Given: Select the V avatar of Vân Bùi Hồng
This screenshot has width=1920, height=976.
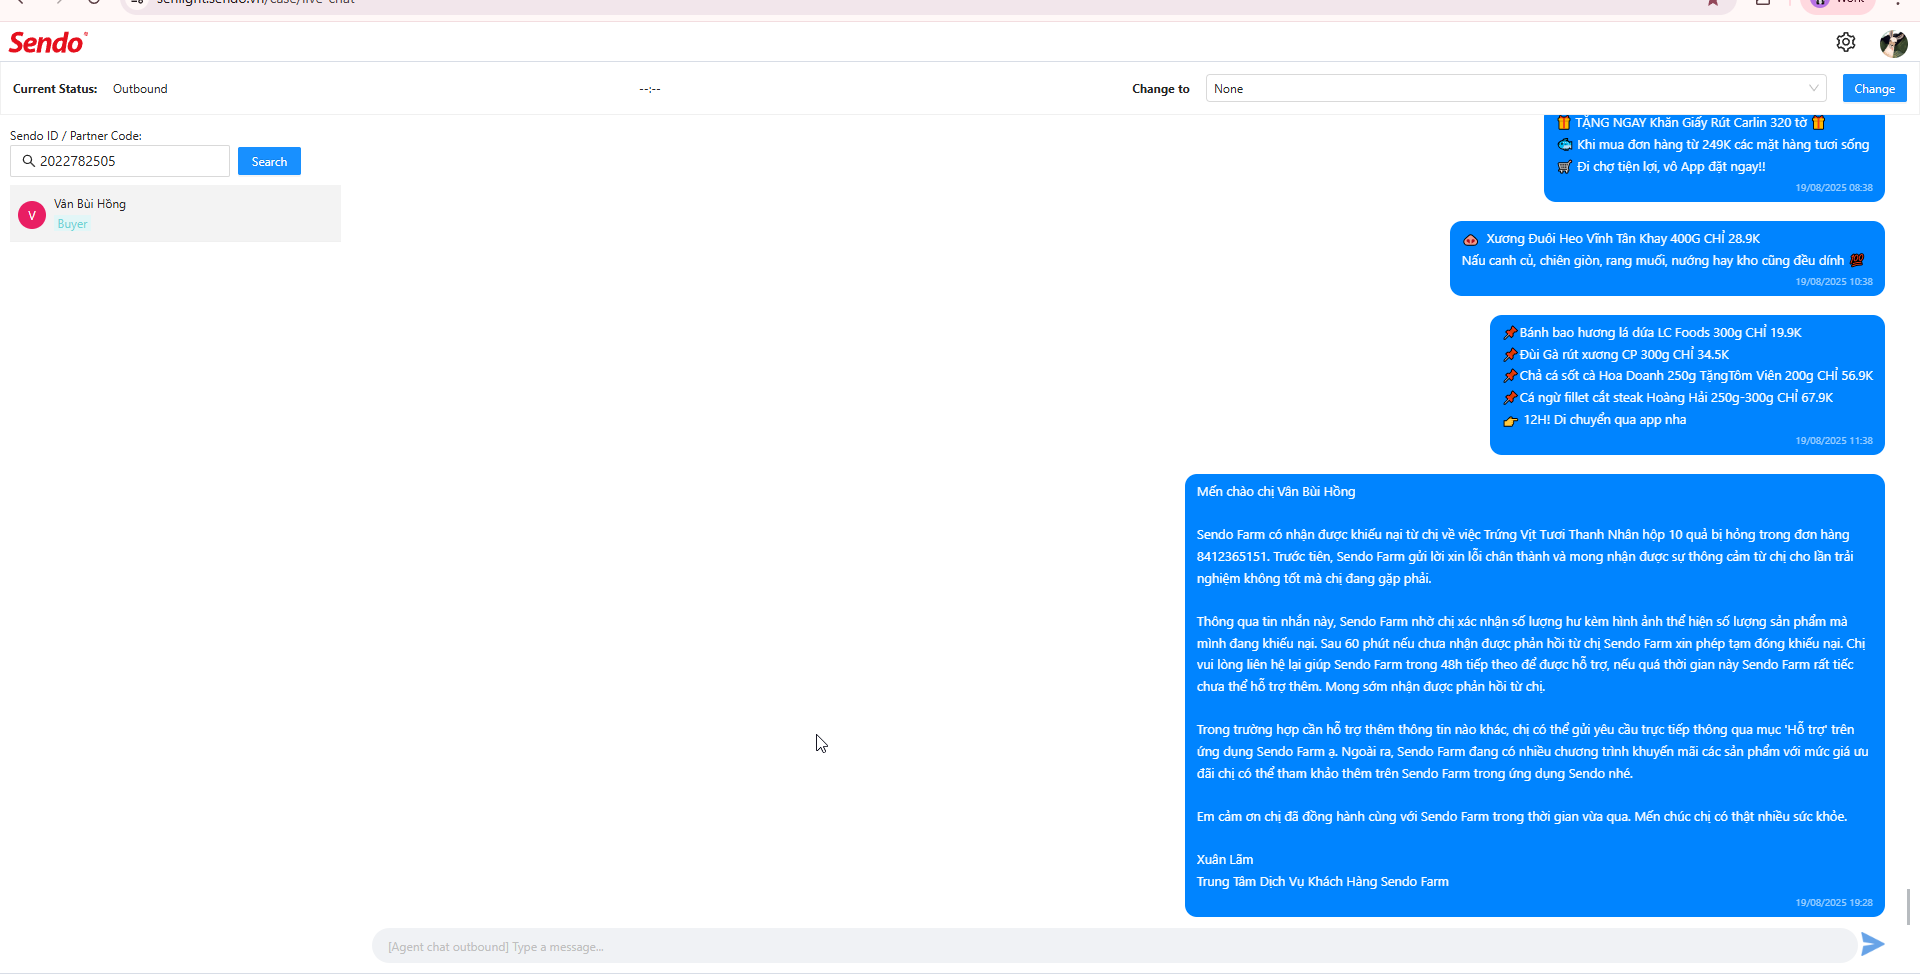Looking at the screenshot, I should (x=32, y=215).
